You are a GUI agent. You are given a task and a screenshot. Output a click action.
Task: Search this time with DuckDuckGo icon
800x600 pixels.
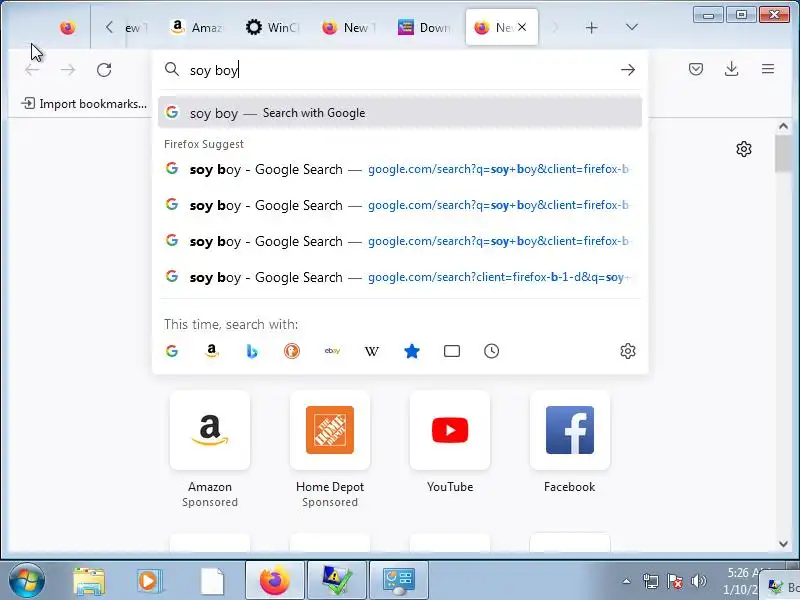292,351
